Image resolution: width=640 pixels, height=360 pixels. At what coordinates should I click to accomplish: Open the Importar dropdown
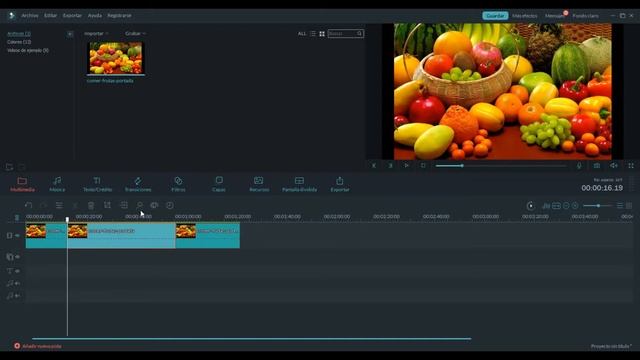click(x=96, y=33)
